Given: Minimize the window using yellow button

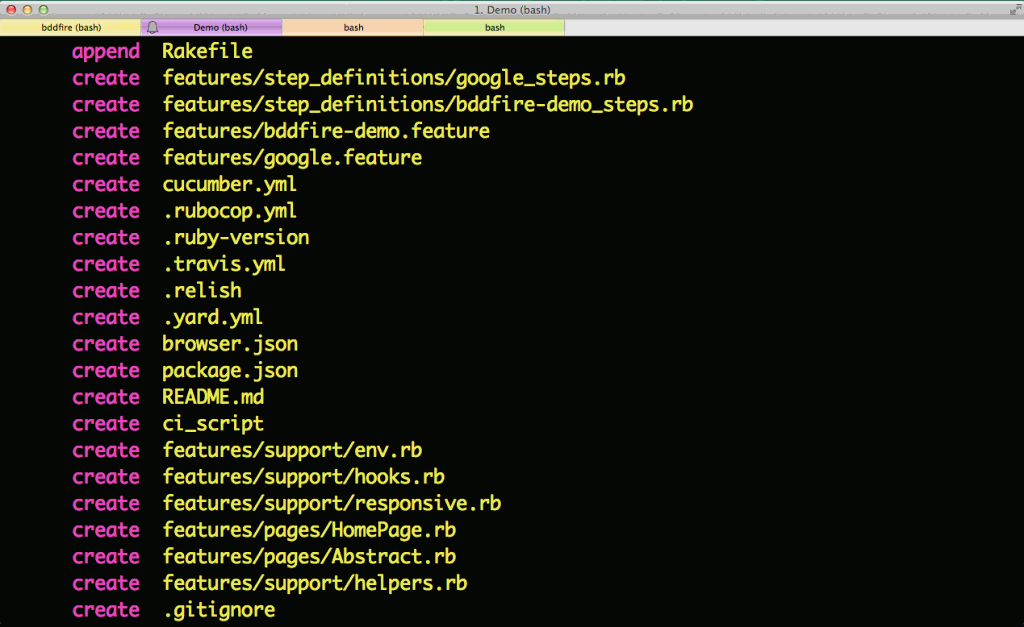Looking at the screenshot, I should [x=28, y=9].
